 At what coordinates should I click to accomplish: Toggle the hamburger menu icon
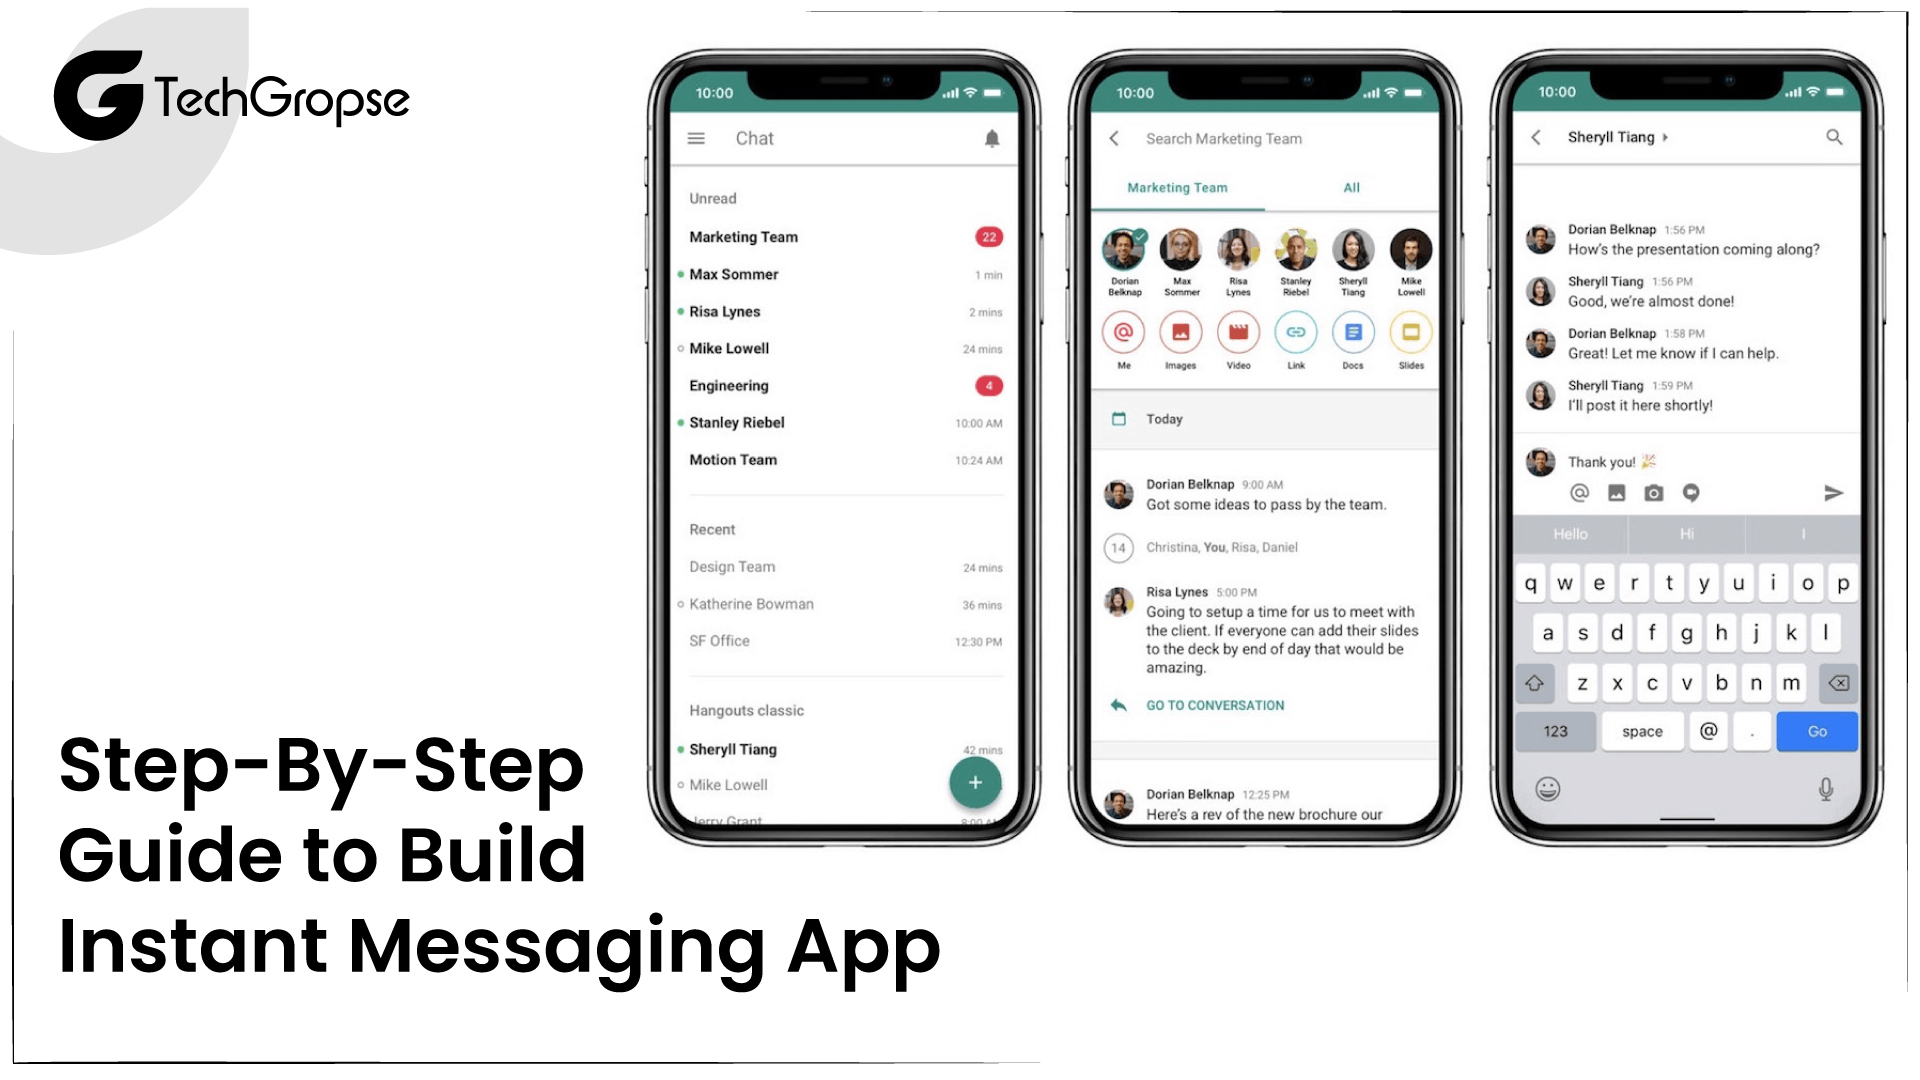tap(696, 137)
